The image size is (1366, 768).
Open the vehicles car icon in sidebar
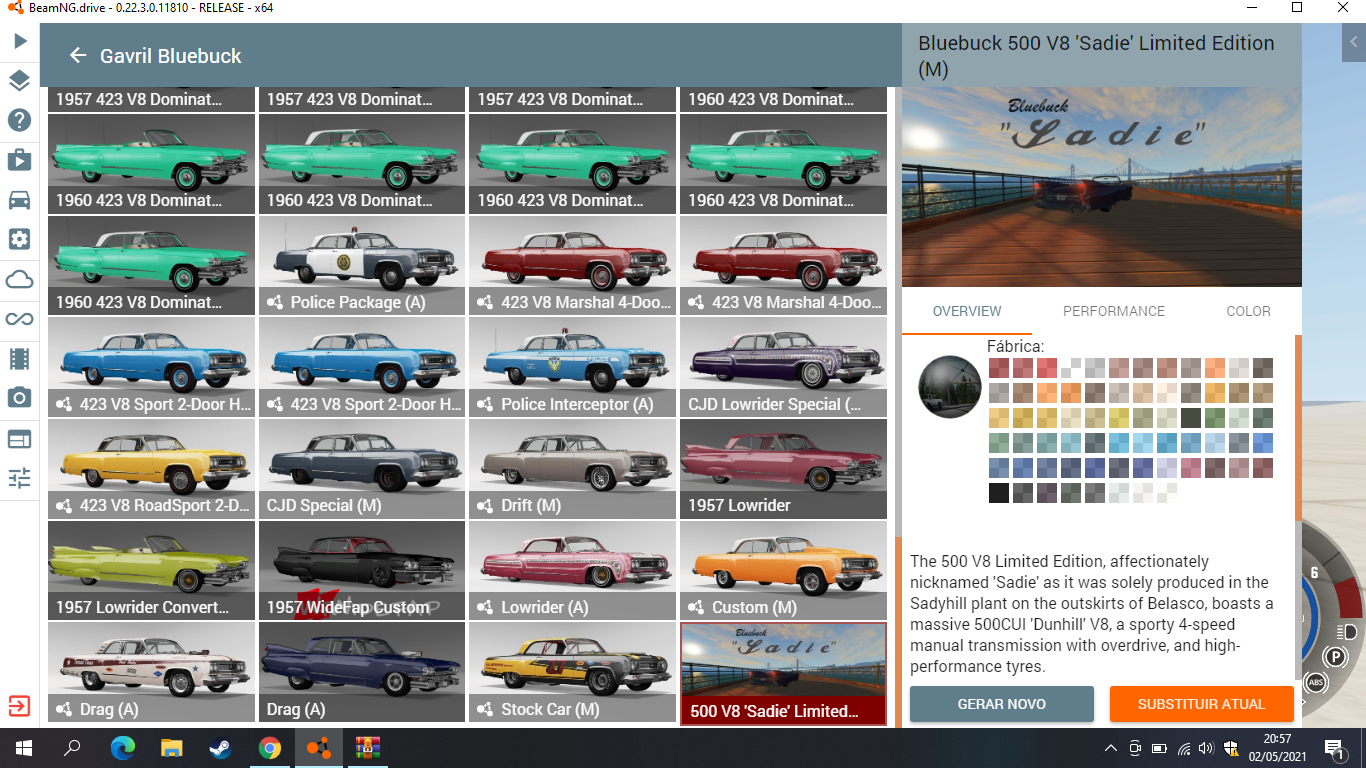[20, 199]
